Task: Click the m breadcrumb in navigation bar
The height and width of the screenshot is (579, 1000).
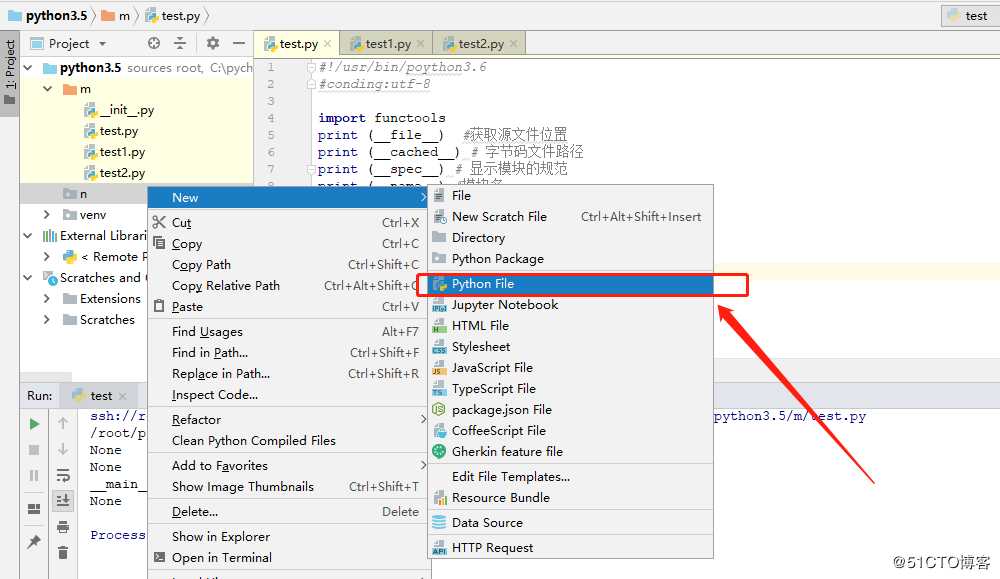Action: click(116, 15)
